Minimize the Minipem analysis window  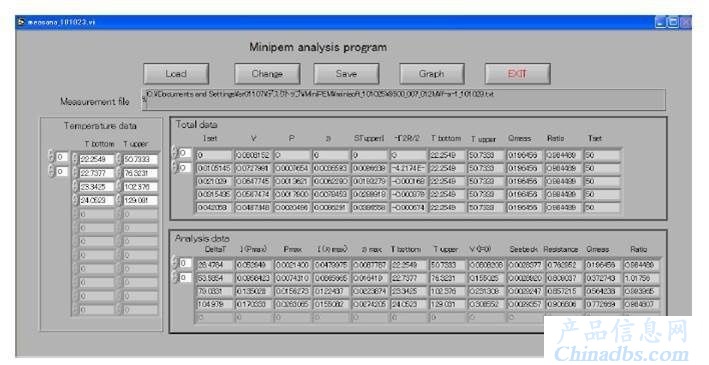[x=661, y=22]
